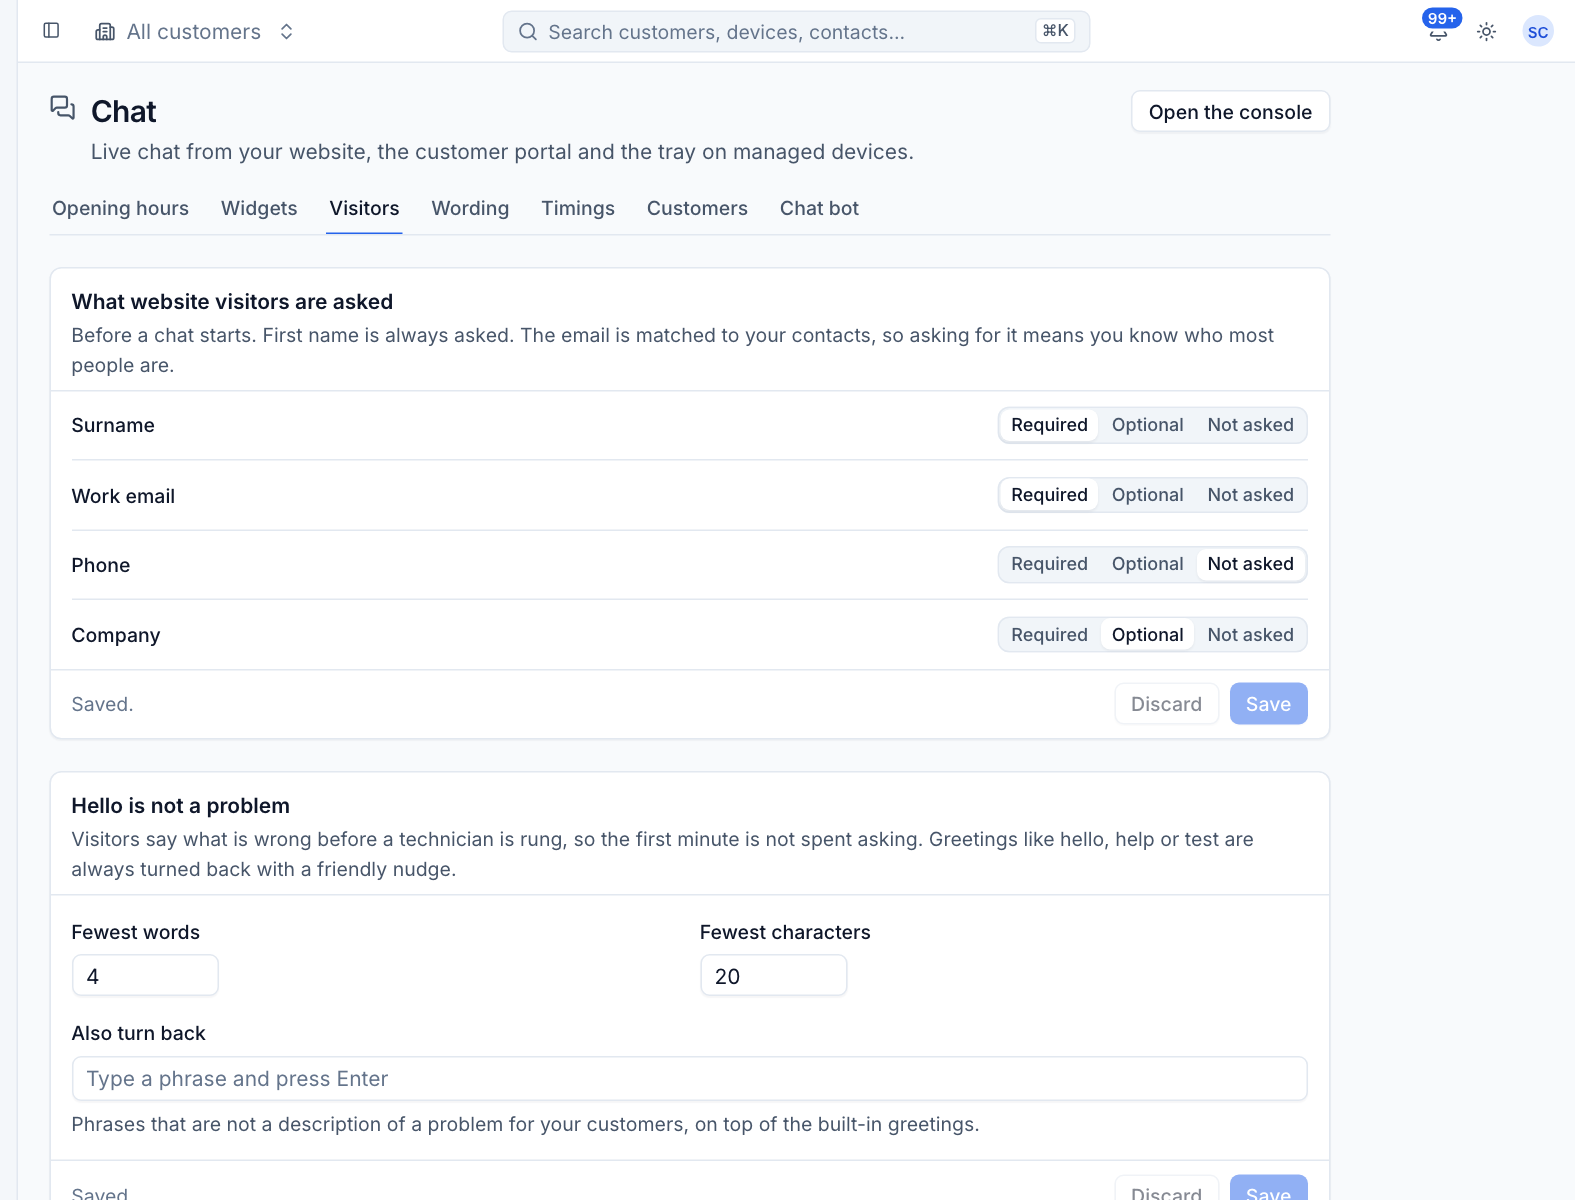
Task: Expand the All customers selector chevron
Action: click(x=286, y=32)
